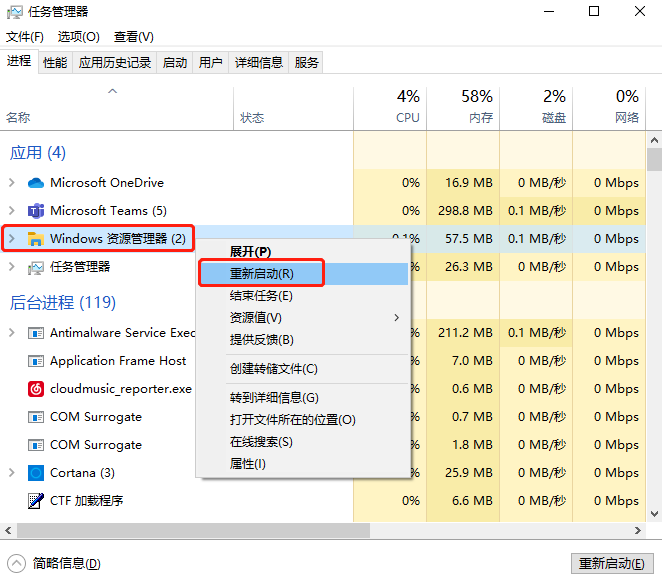Open the 文件(F) menu
The height and width of the screenshot is (579, 662).
(25, 37)
